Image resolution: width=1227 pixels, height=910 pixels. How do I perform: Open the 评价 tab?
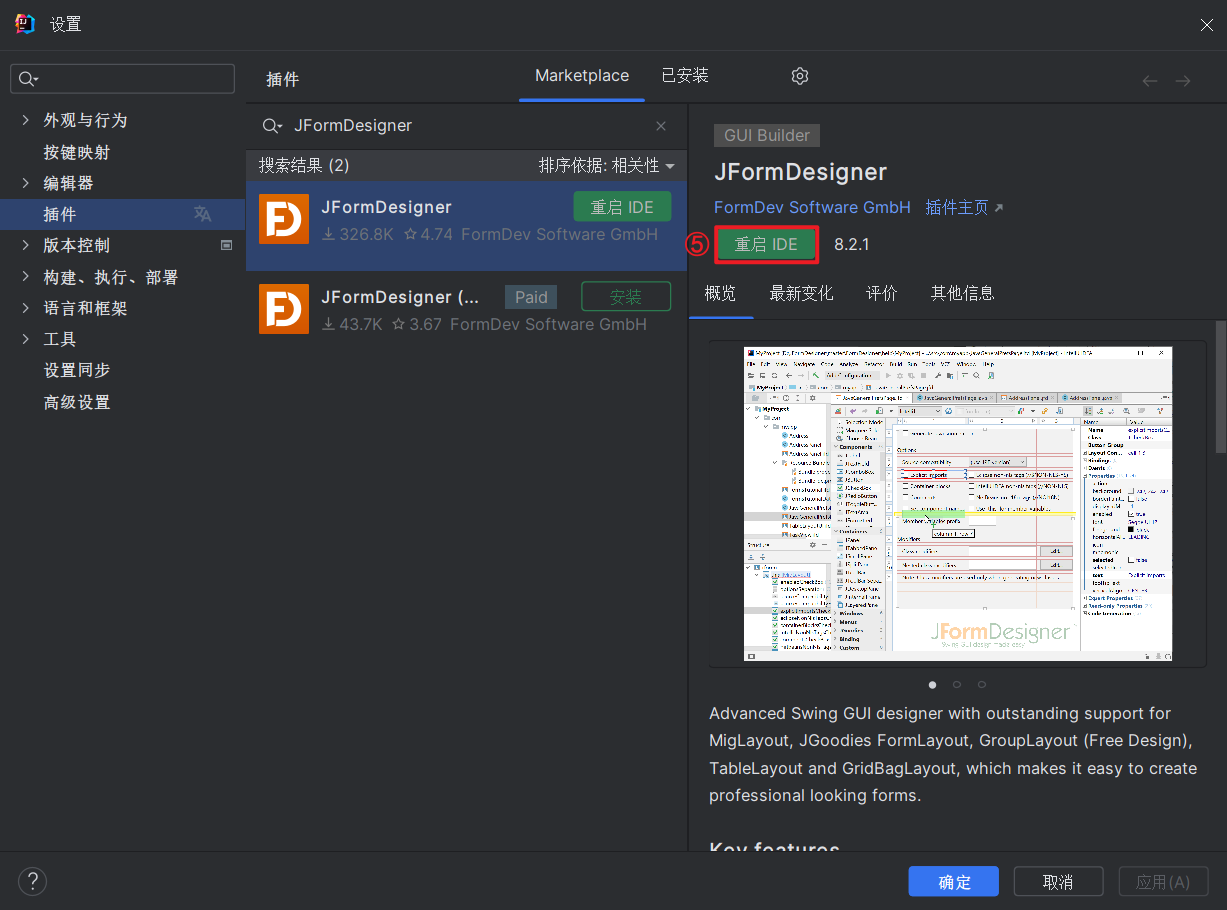point(882,293)
